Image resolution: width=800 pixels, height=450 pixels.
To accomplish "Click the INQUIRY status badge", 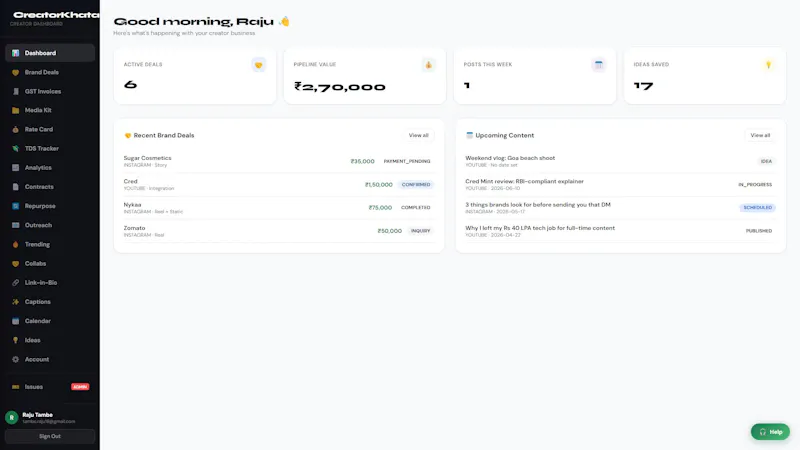I will (x=420, y=231).
